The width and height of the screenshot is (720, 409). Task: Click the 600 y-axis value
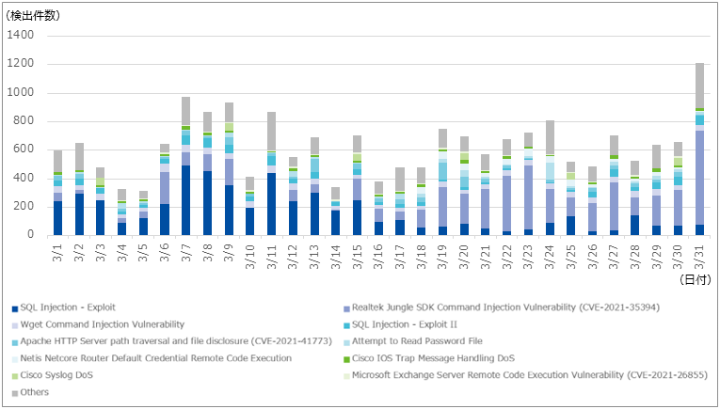click(x=24, y=150)
